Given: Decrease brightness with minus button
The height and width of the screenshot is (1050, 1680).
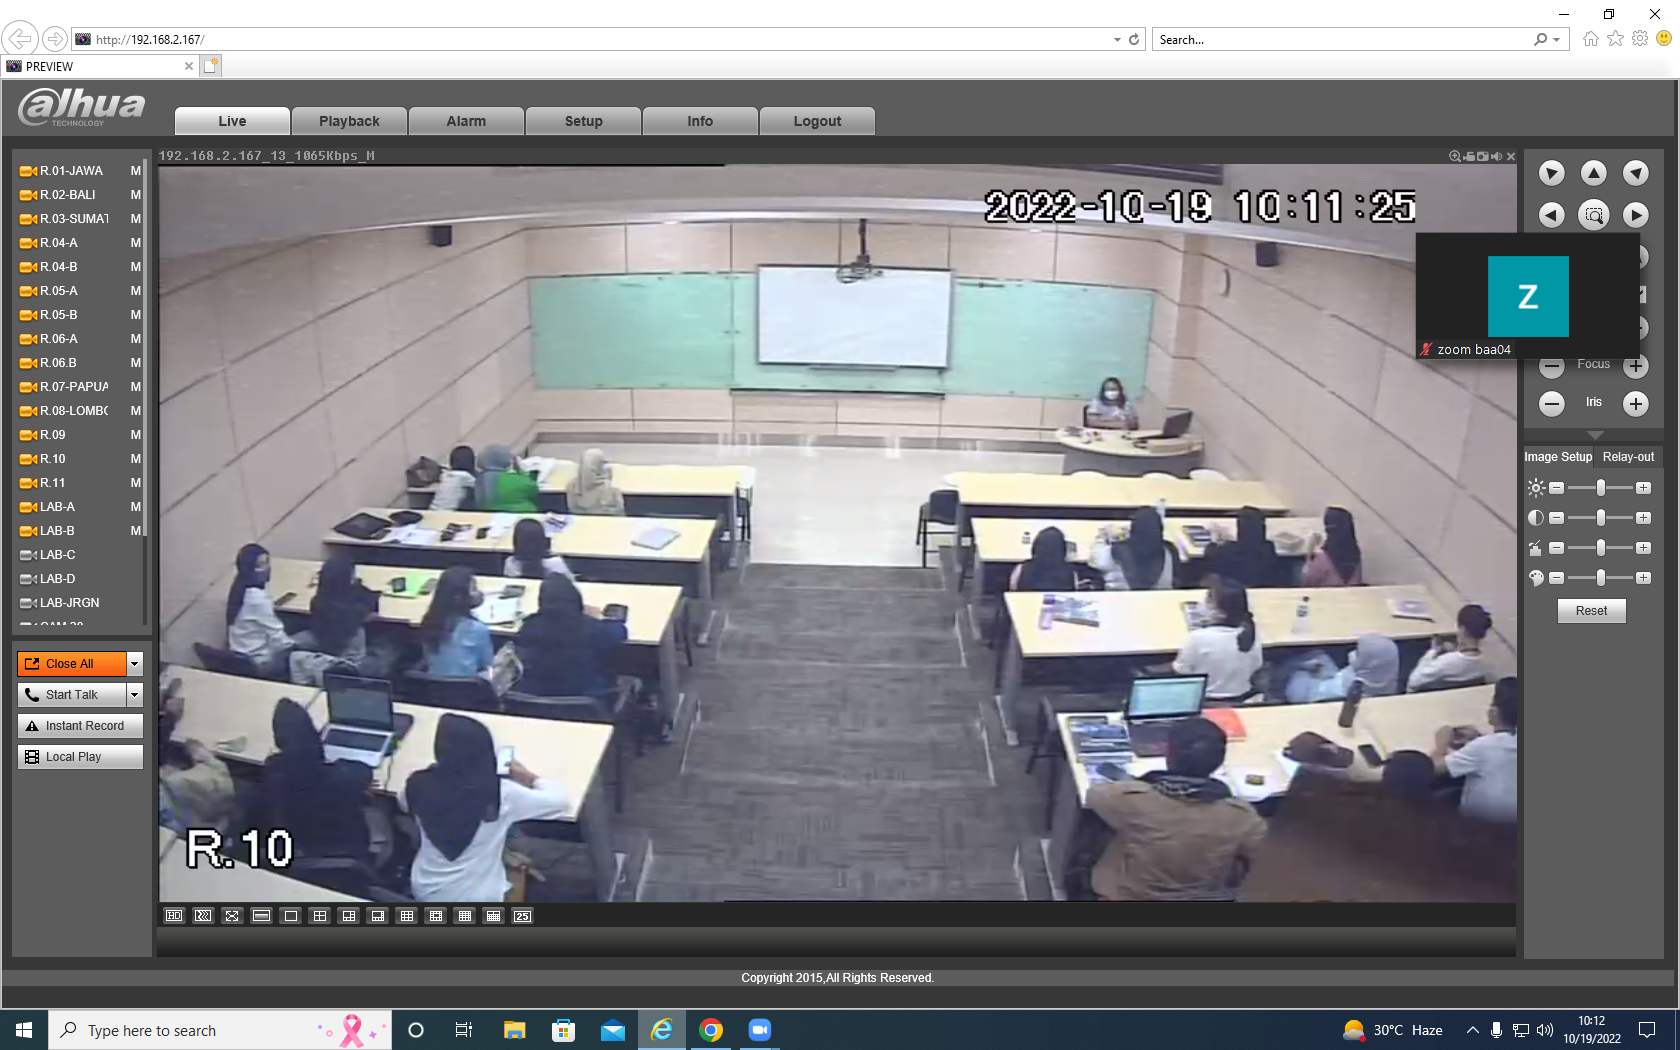Looking at the screenshot, I should tap(1557, 488).
